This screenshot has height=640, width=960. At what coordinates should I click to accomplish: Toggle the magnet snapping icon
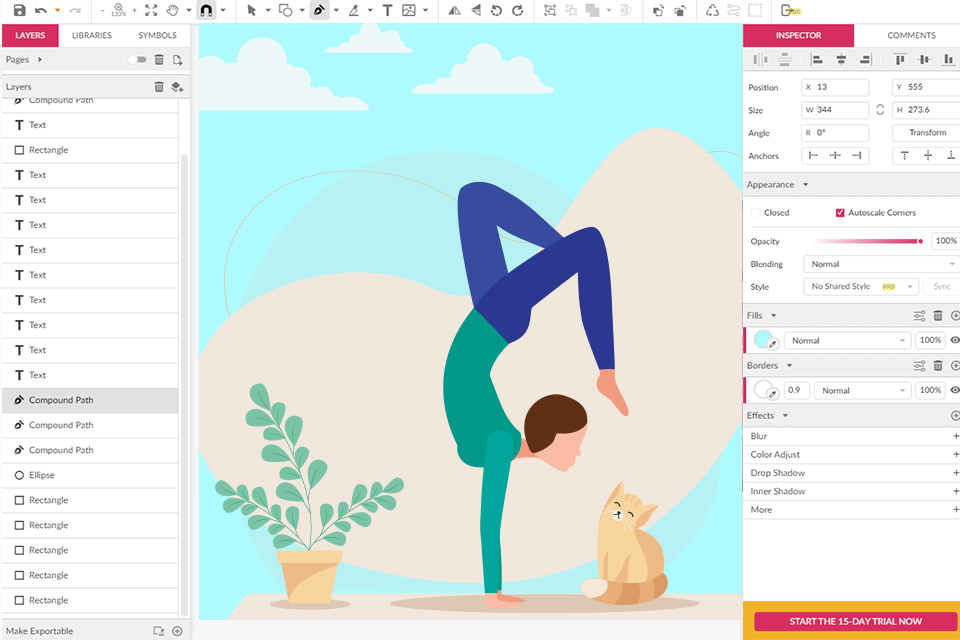(205, 10)
